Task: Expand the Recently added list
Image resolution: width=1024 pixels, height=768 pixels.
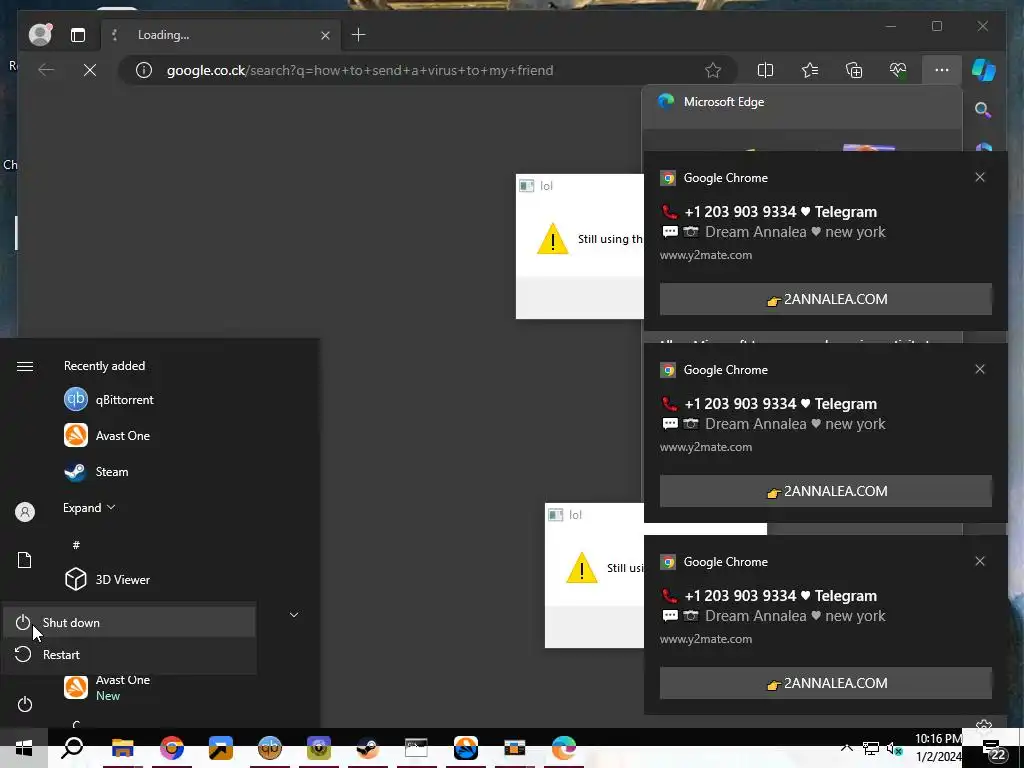Action: coord(89,507)
